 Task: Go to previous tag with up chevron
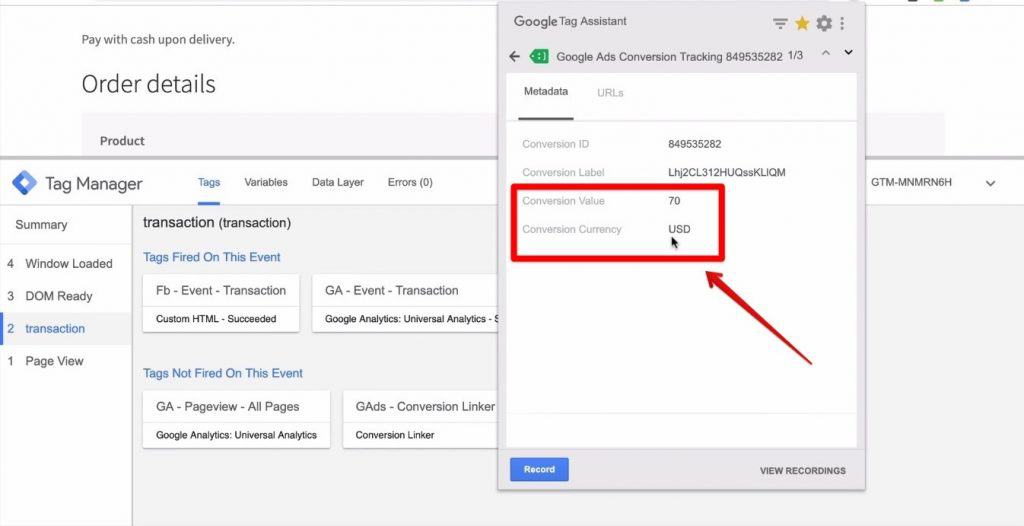(825, 52)
